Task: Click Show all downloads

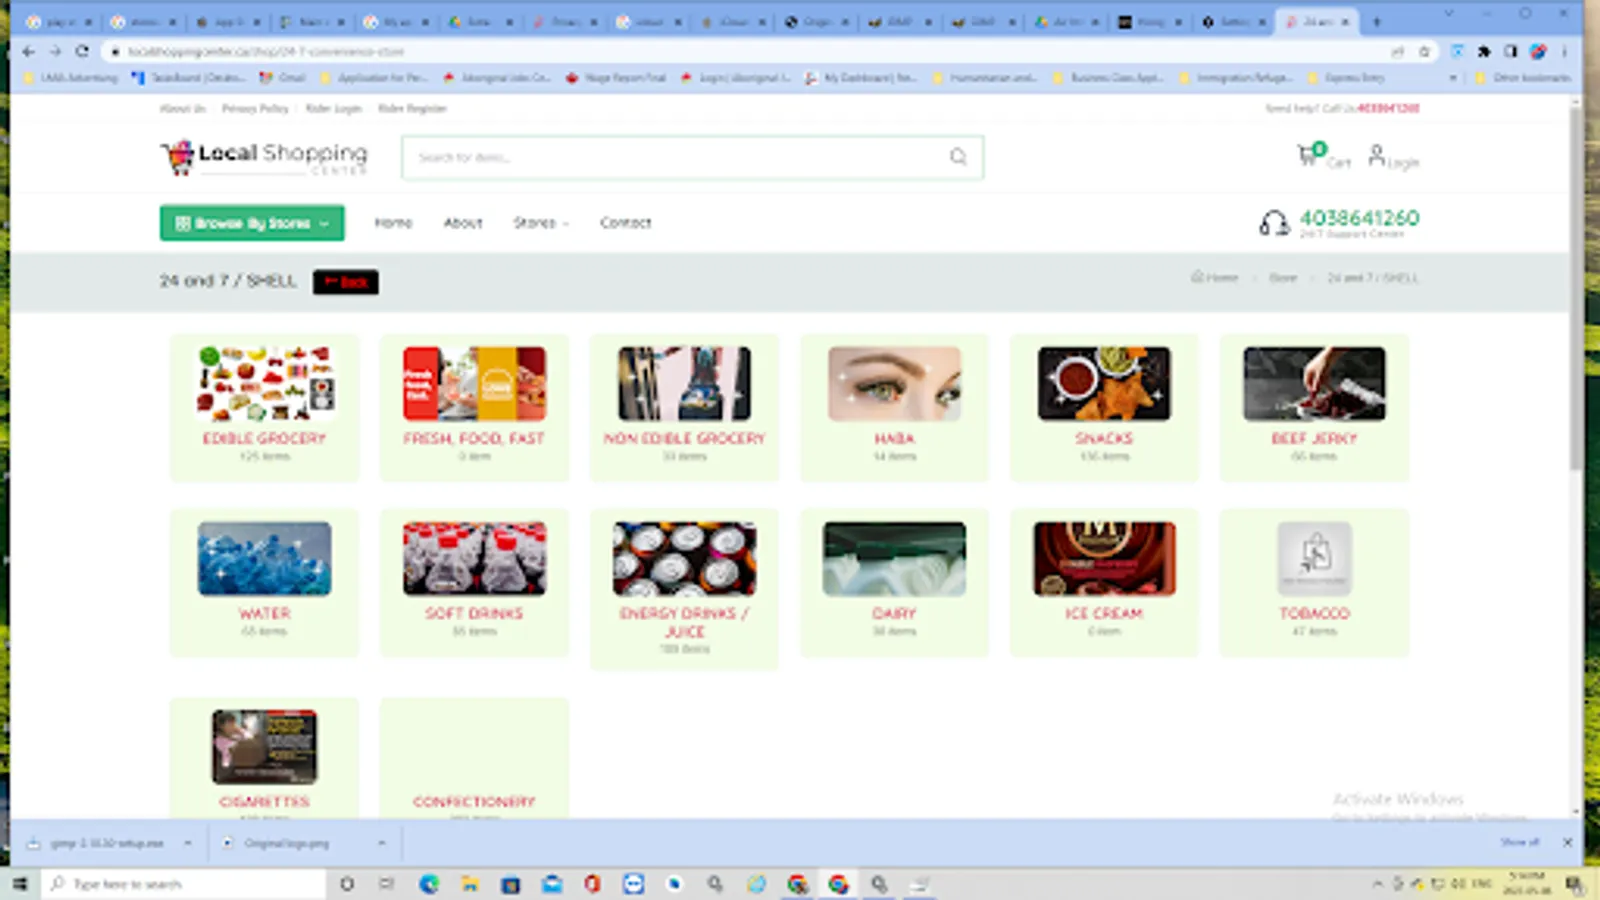Action: [1520, 843]
